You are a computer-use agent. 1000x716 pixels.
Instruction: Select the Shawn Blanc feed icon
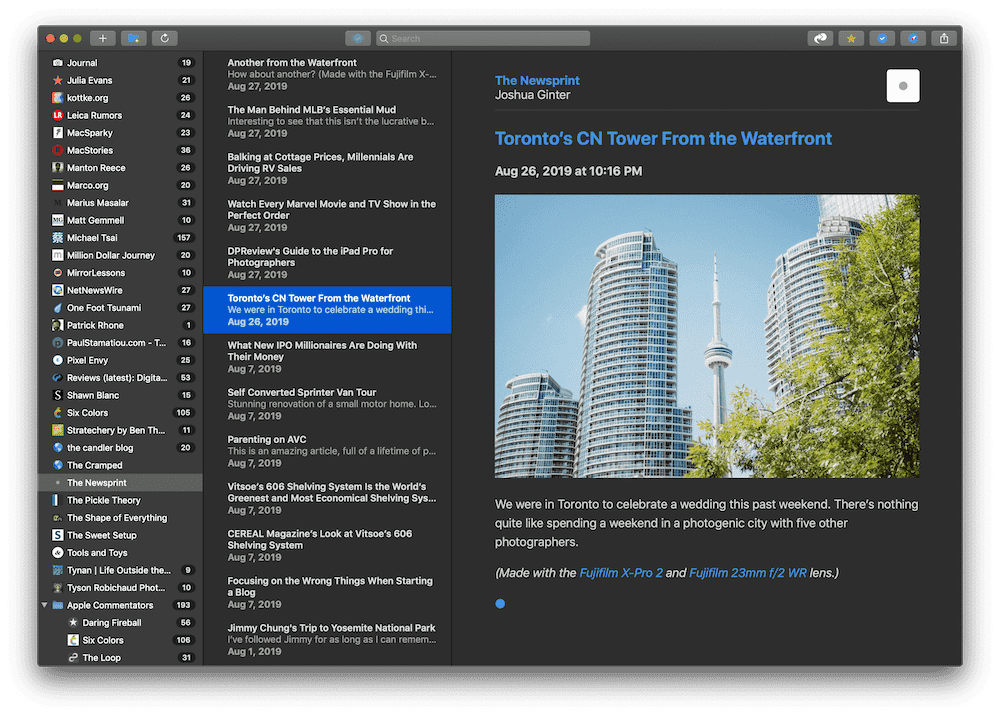[57, 395]
